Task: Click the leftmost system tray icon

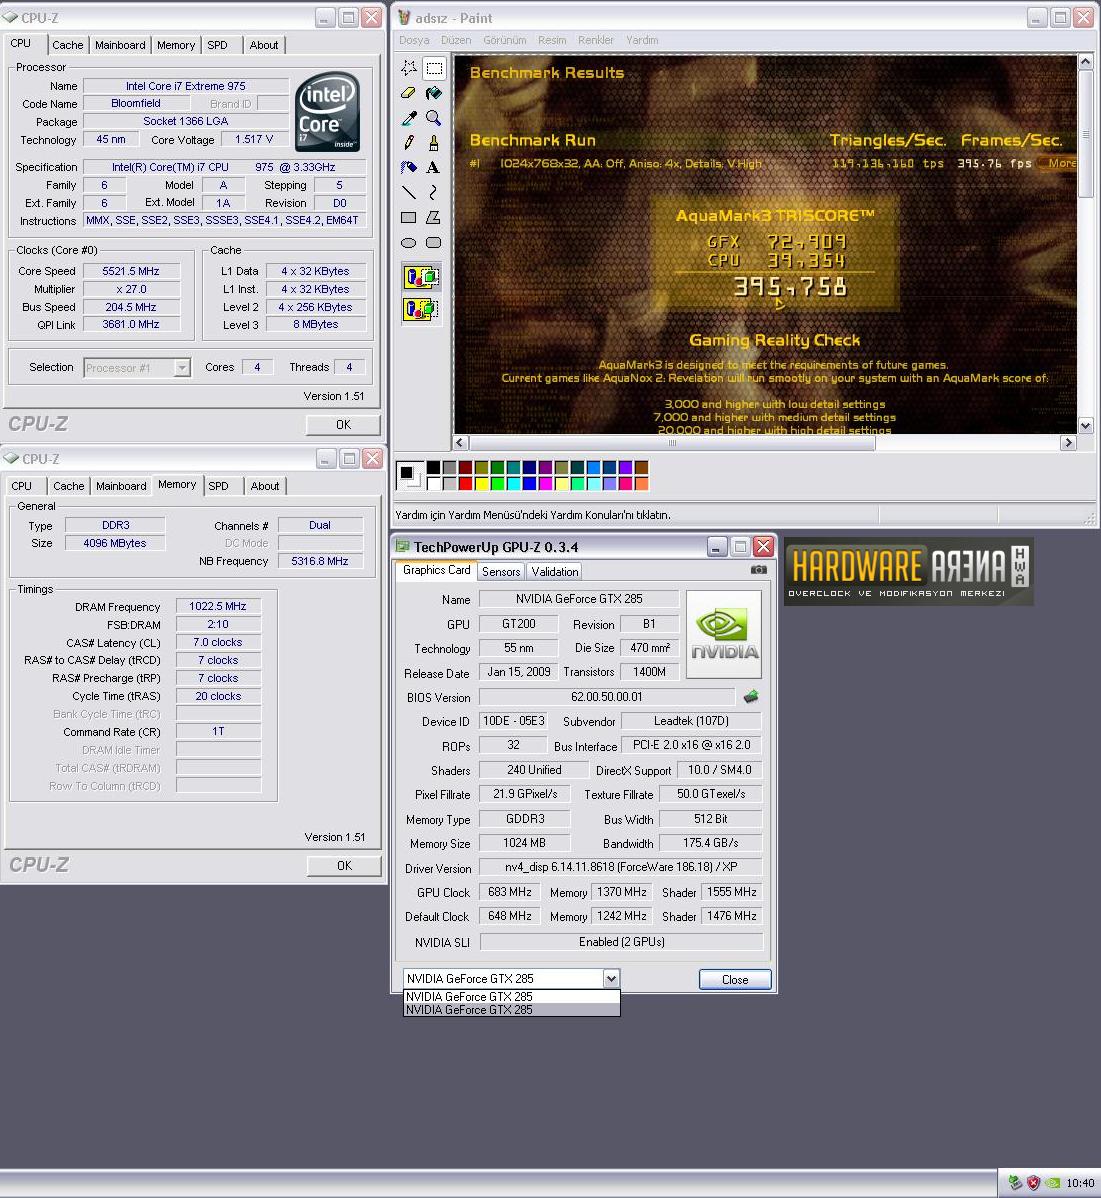Action: point(1015,1183)
